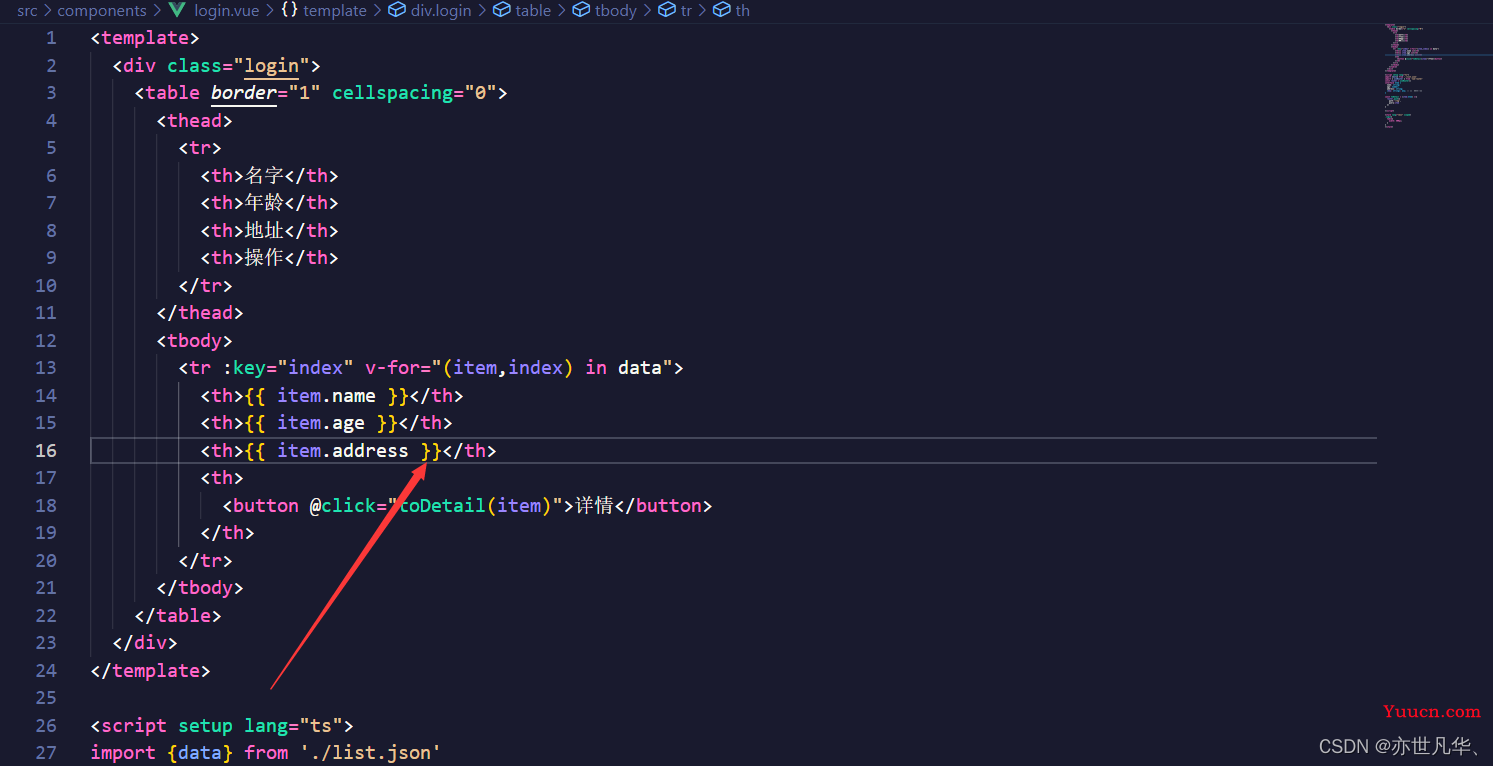Click the </th> tag on line 19
The height and width of the screenshot is (766, 1493).
tap(227, 533)
